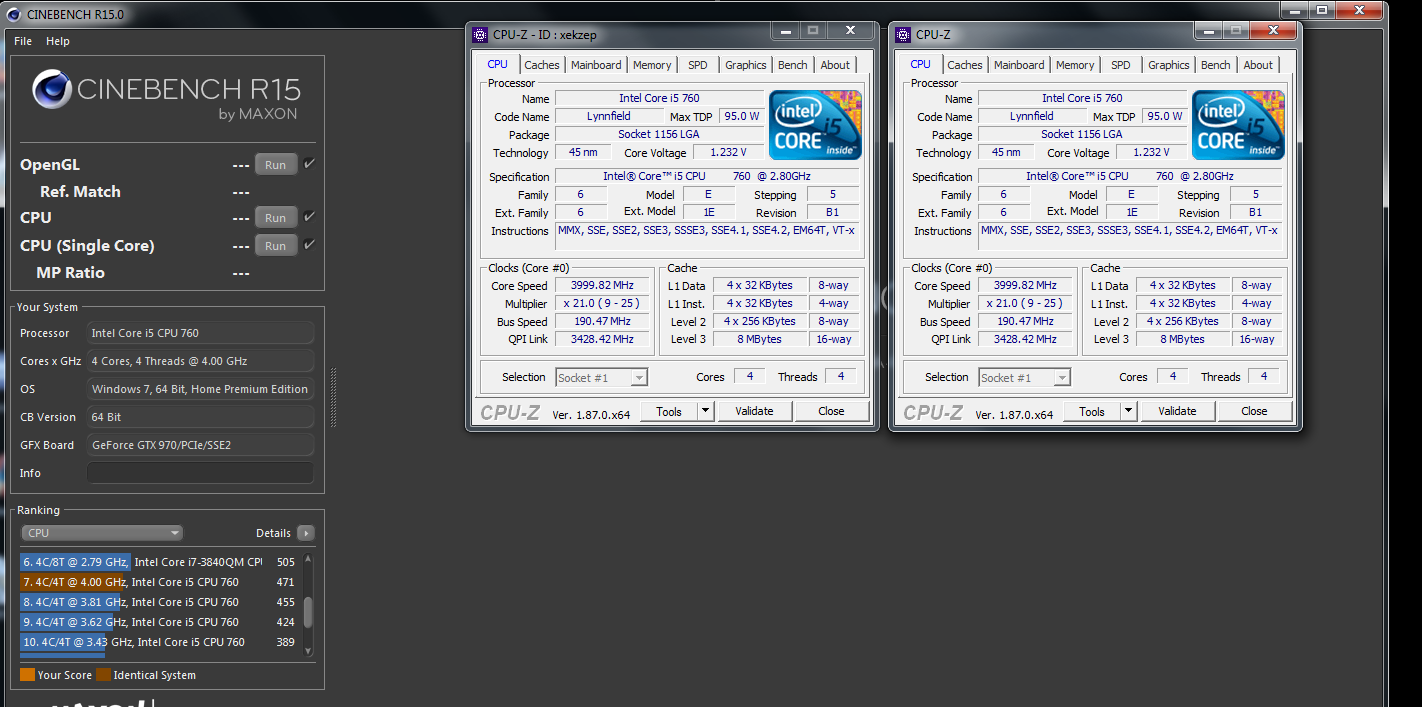Open Socket #1 selection in second CPU-Z
Screen dimensions: 1422x707
pos(1024,377)
